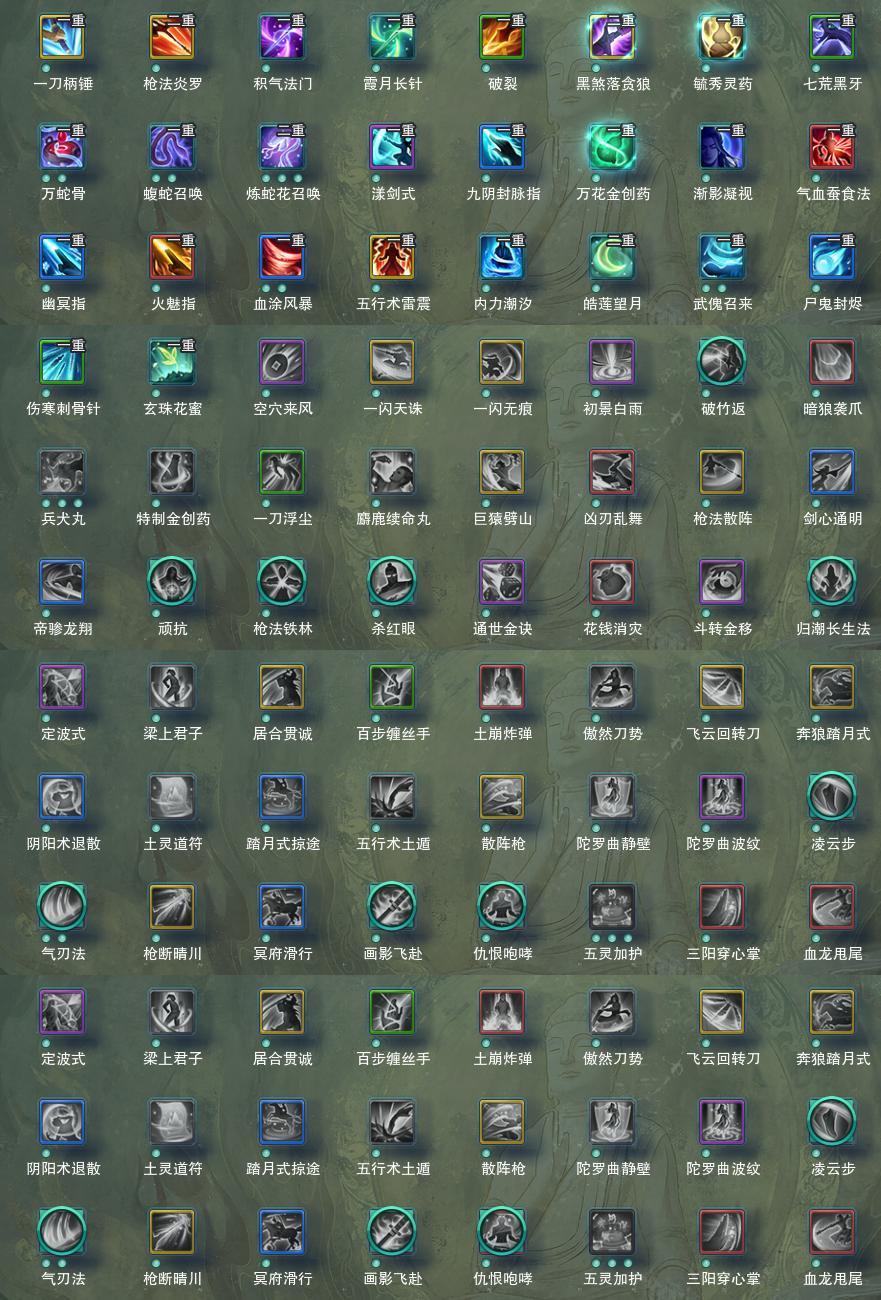This screenshot has width=881, height=1300.
Task: Choose the 兵犬丸 skill icon
Action: pyautogui.click(x=62, y=473)
